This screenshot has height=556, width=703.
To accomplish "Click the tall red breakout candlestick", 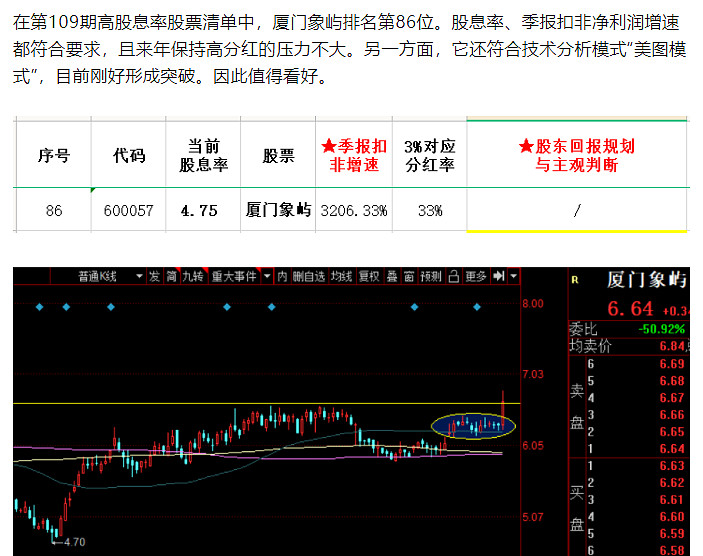I will coord(503,410).
